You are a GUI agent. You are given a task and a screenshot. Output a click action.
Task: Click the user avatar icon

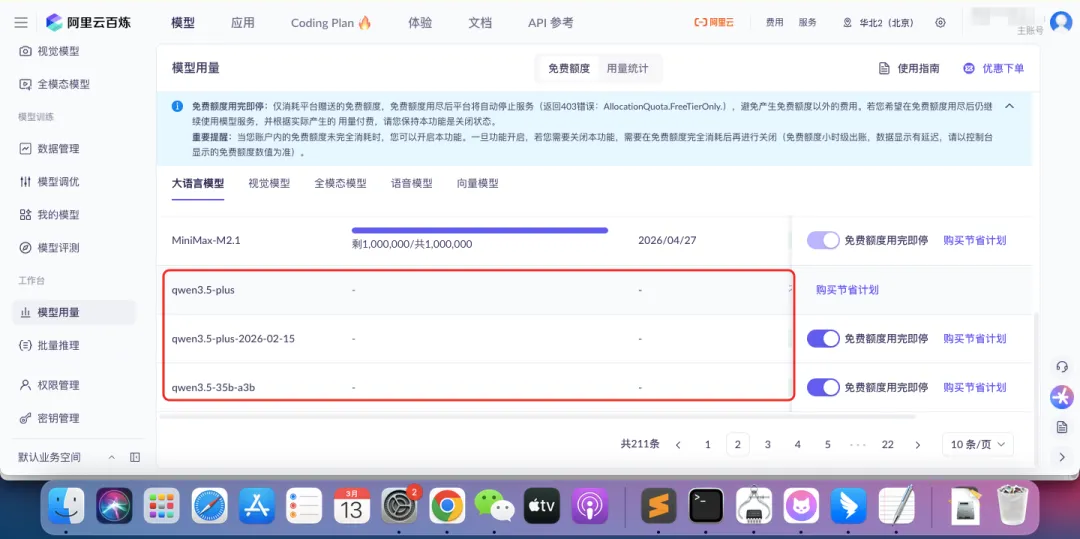[1061, 22]
